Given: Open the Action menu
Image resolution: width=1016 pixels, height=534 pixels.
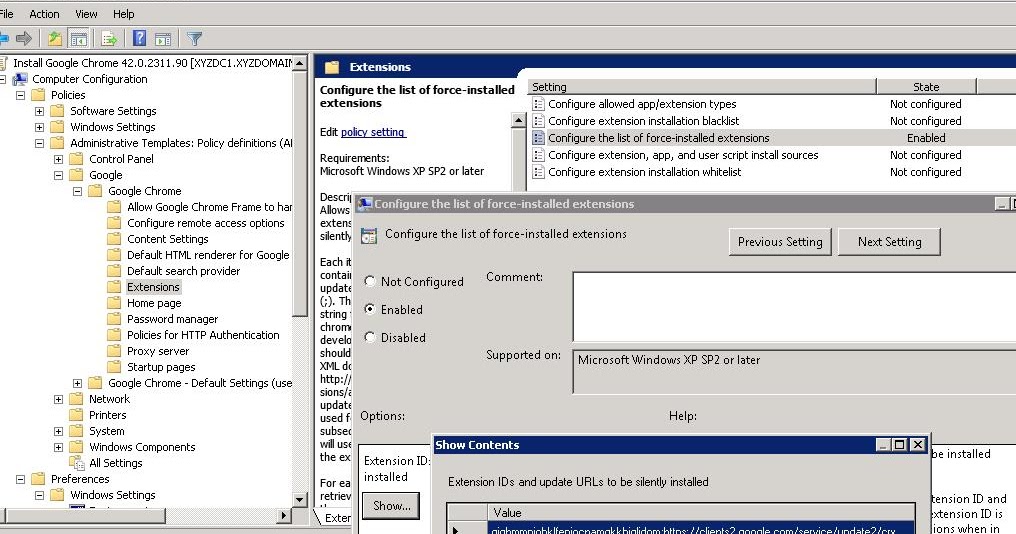Looking at the screenshot, I should (44, 14).
